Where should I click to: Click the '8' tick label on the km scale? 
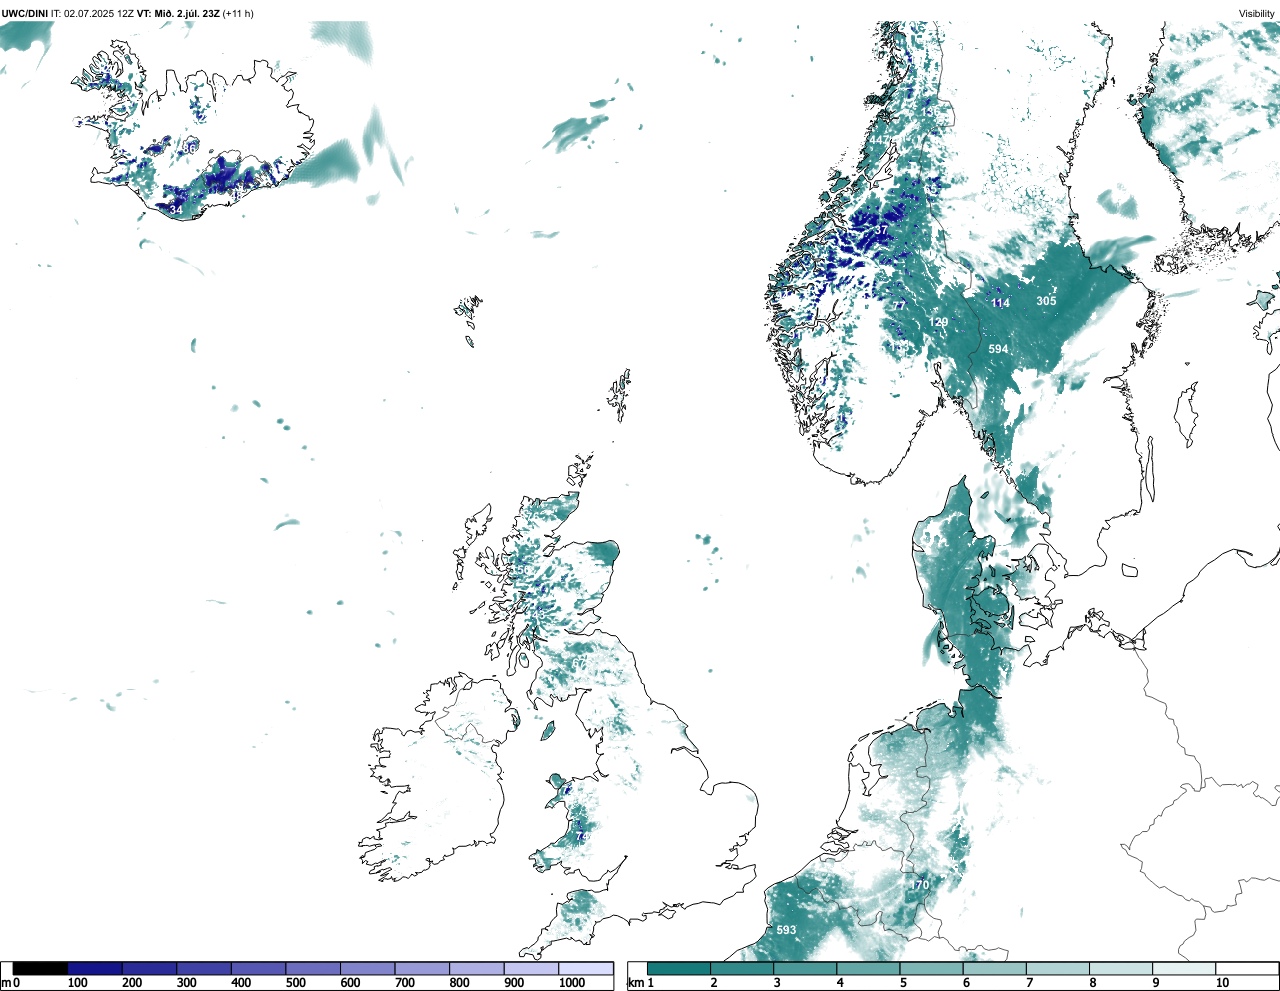1092,983
